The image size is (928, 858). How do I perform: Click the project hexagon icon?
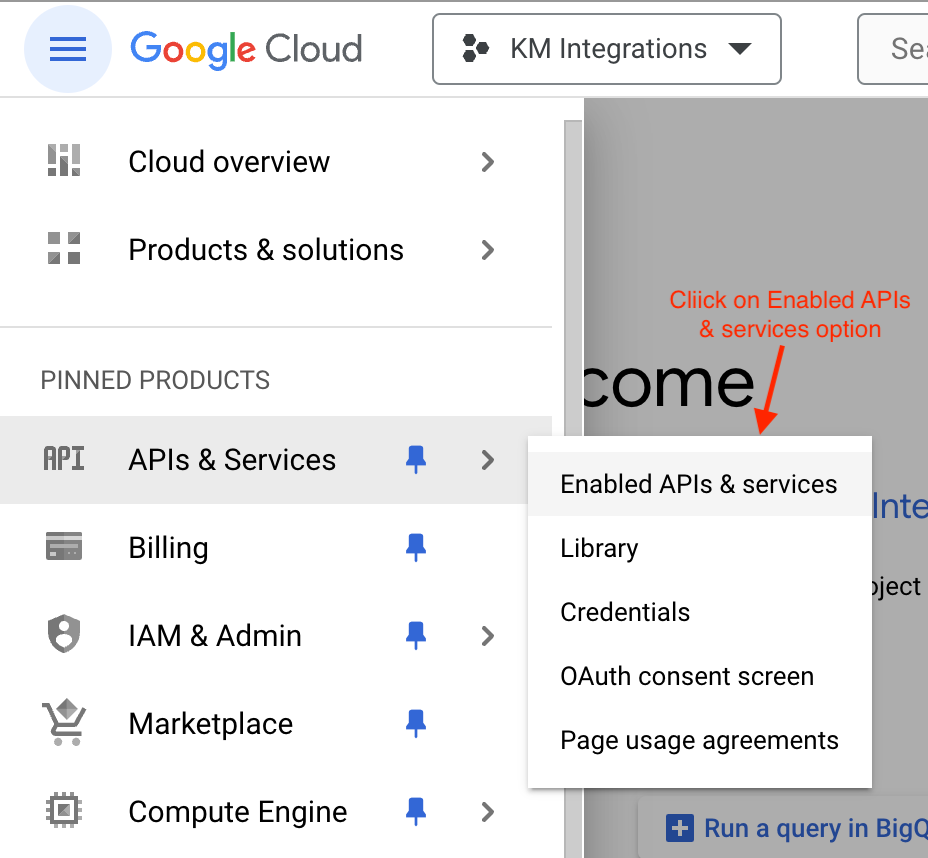tap(475, 49)
